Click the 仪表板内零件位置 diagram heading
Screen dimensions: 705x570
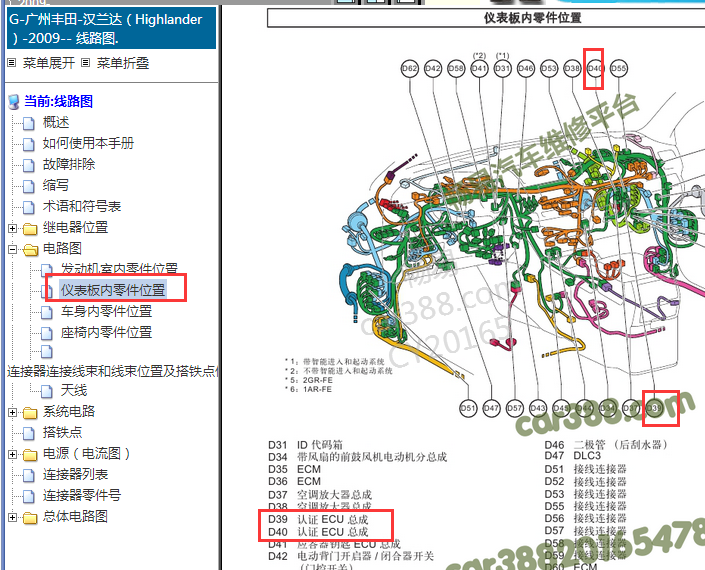532,18
